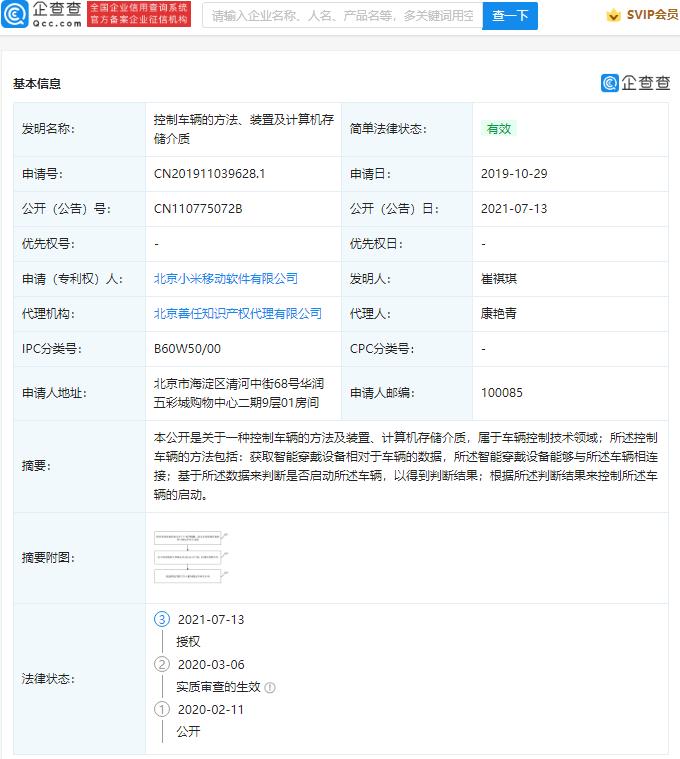Select the applicant address text
This screenshot has width=680, height=759.
239,393
